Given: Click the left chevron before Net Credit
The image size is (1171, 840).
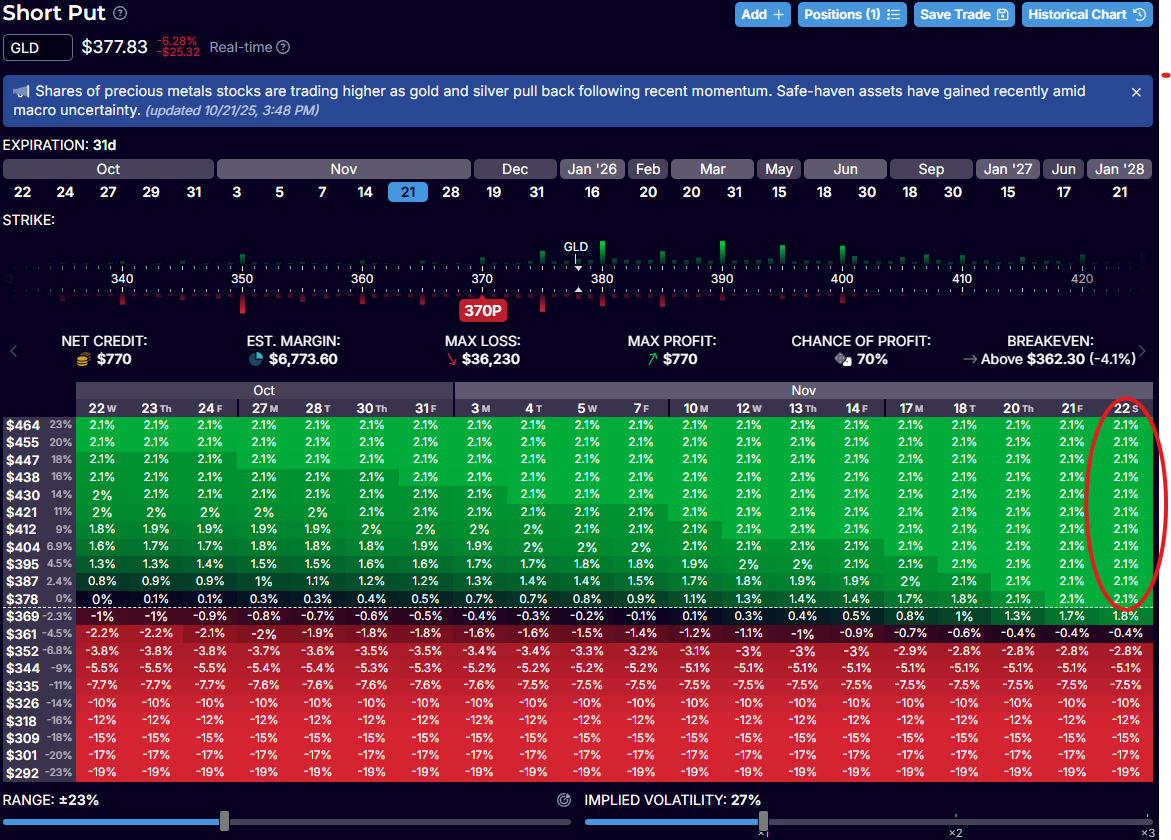Looking at the screenshot, I should [14, 350].
